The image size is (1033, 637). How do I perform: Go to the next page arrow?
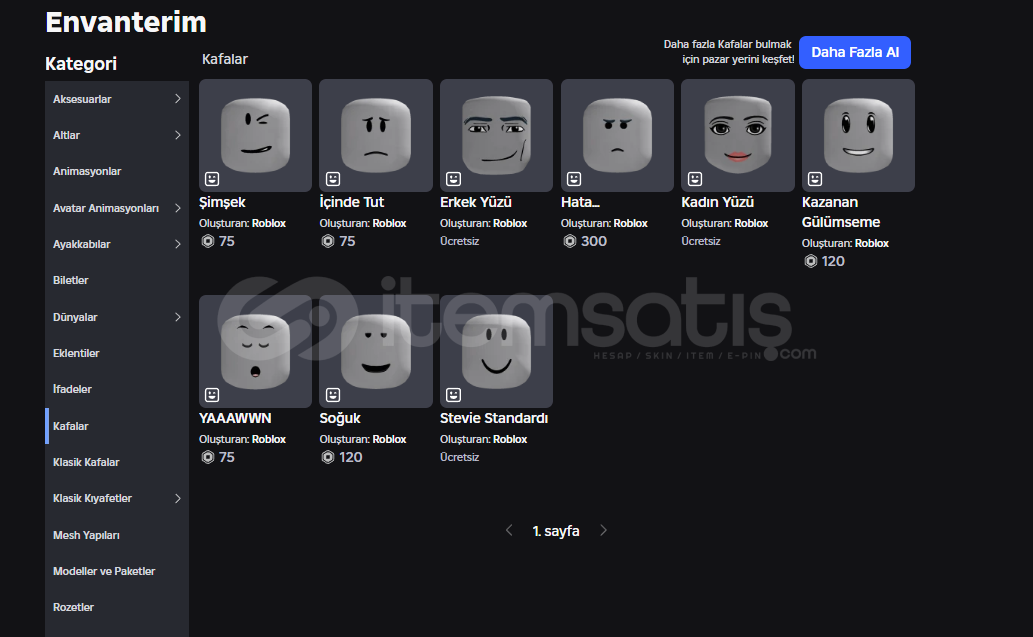coord(603,530)
